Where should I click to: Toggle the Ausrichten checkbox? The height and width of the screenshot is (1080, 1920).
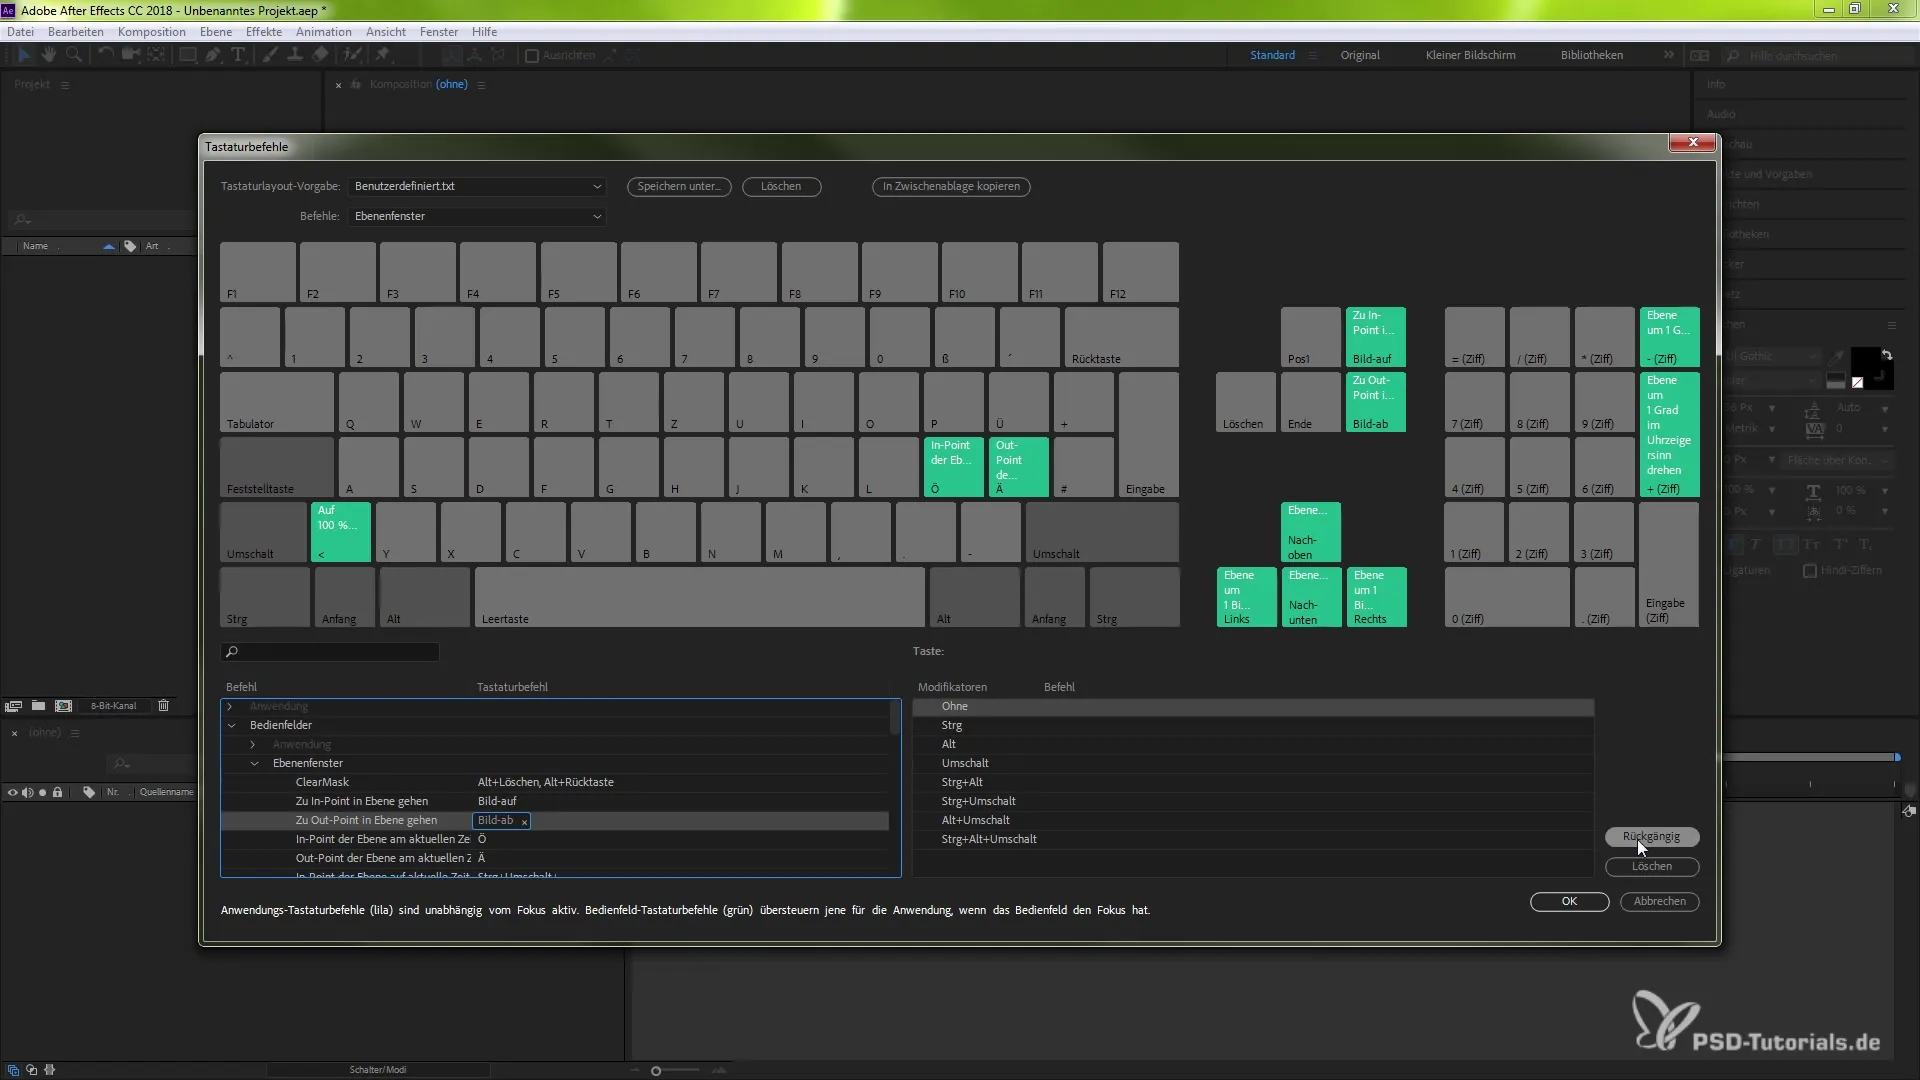click(532, 56)
